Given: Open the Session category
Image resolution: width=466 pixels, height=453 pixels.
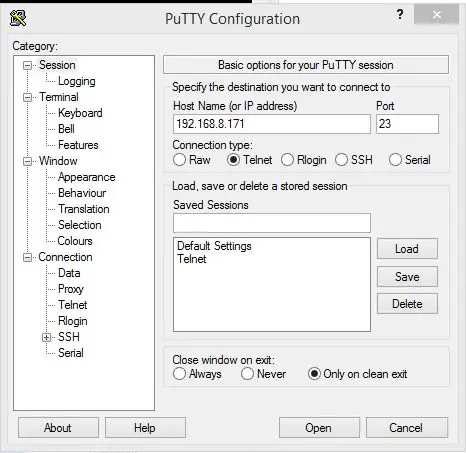Looking at the screenshot, I should click(x=57, y=65).
